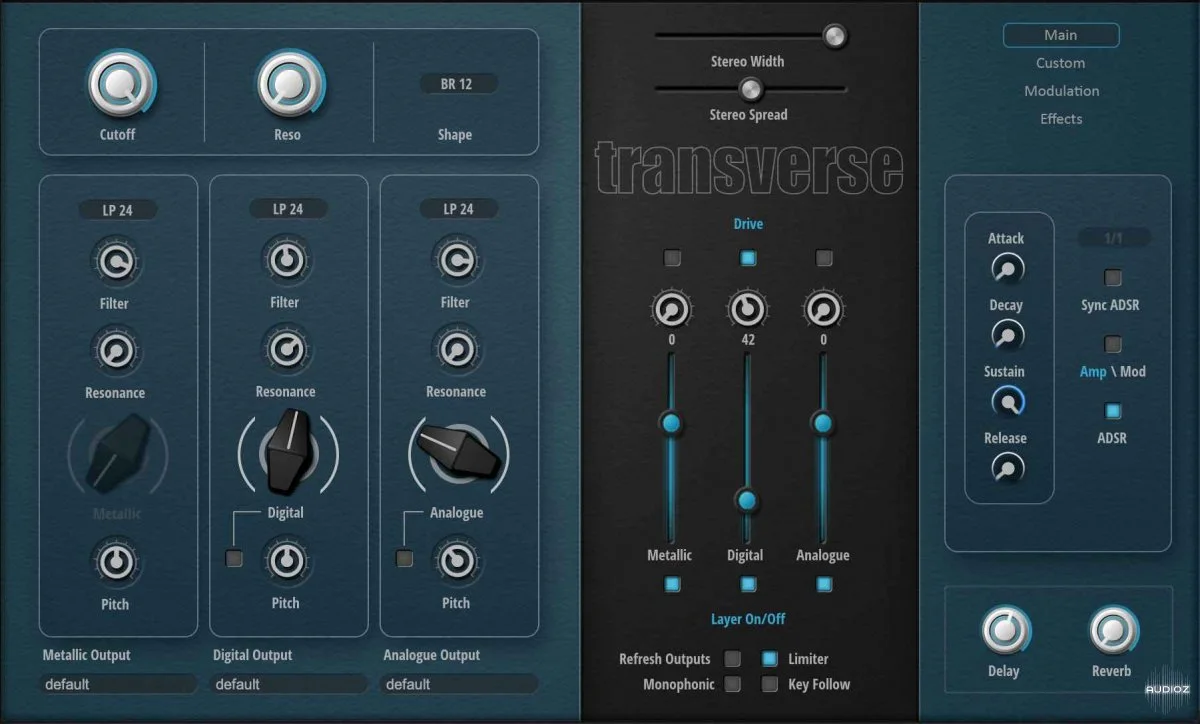Click the large Metallic selector knob
The width and height of the screenshot is (1200, 724).
click(117, 455)
